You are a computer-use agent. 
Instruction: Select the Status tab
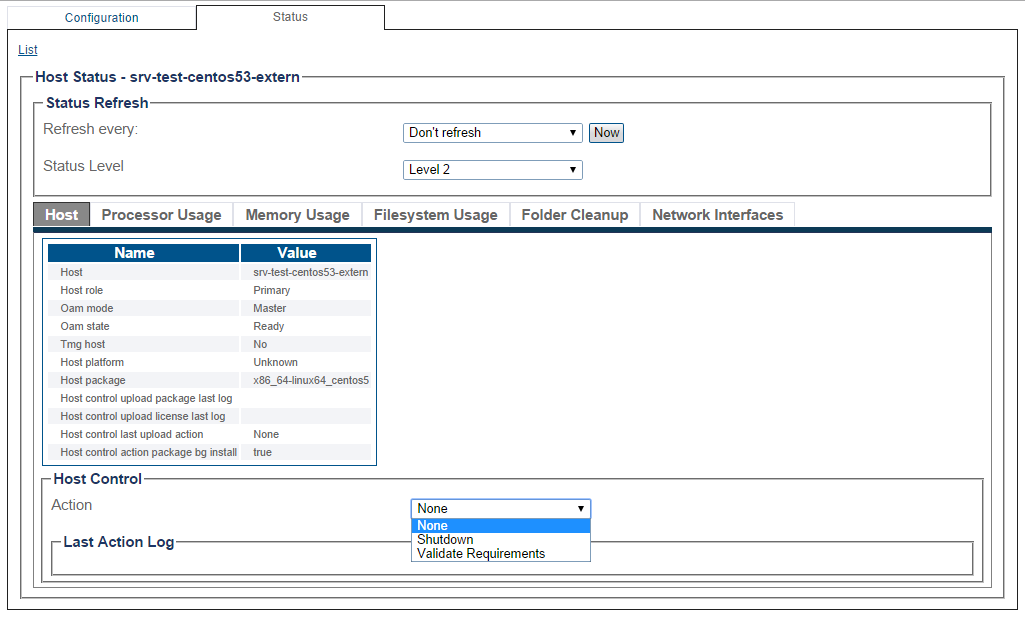pos(290,17)
